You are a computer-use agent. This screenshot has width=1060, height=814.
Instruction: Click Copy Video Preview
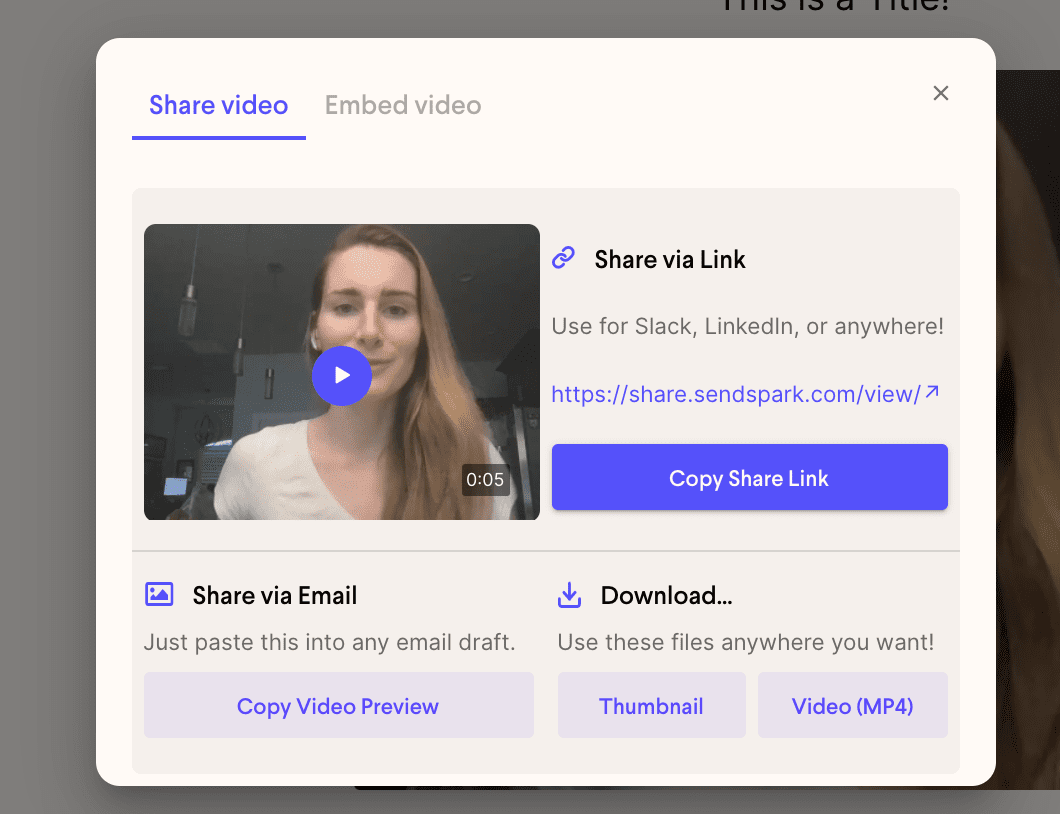pos(338,706)
